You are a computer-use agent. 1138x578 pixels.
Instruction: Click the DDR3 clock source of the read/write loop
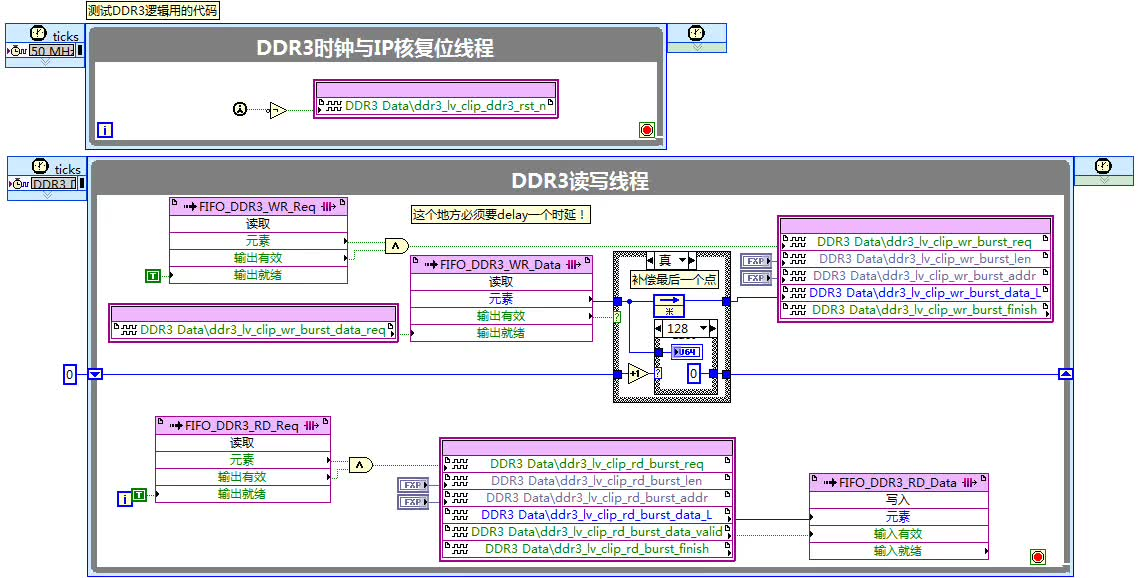(x=54, y=184)
